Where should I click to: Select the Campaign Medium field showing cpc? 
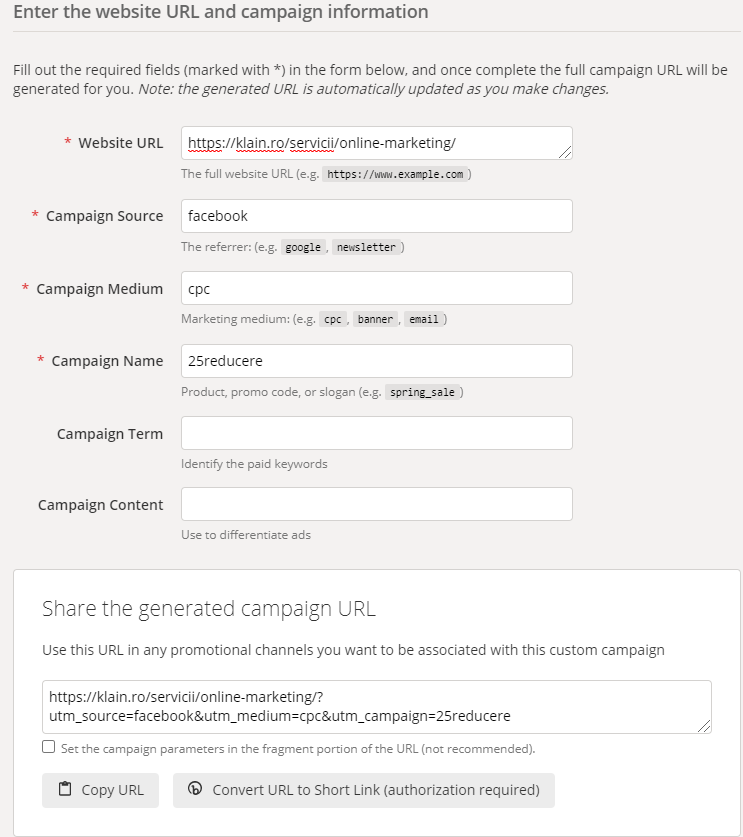(x=376, y=288)
